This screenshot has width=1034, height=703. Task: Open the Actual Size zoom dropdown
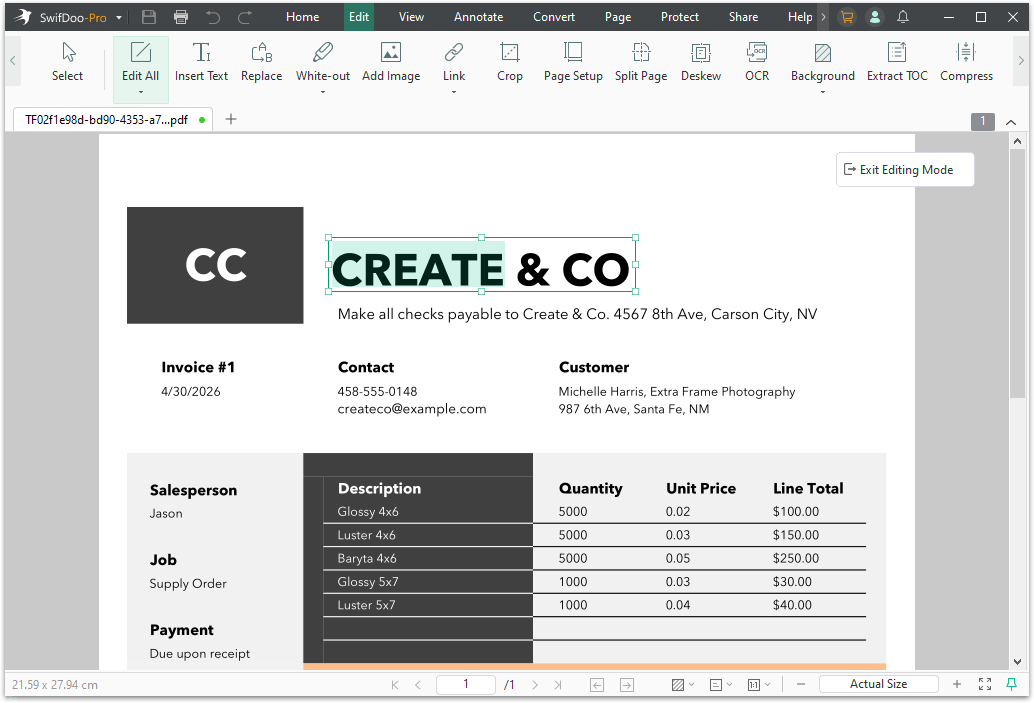[x=878, y=684]
